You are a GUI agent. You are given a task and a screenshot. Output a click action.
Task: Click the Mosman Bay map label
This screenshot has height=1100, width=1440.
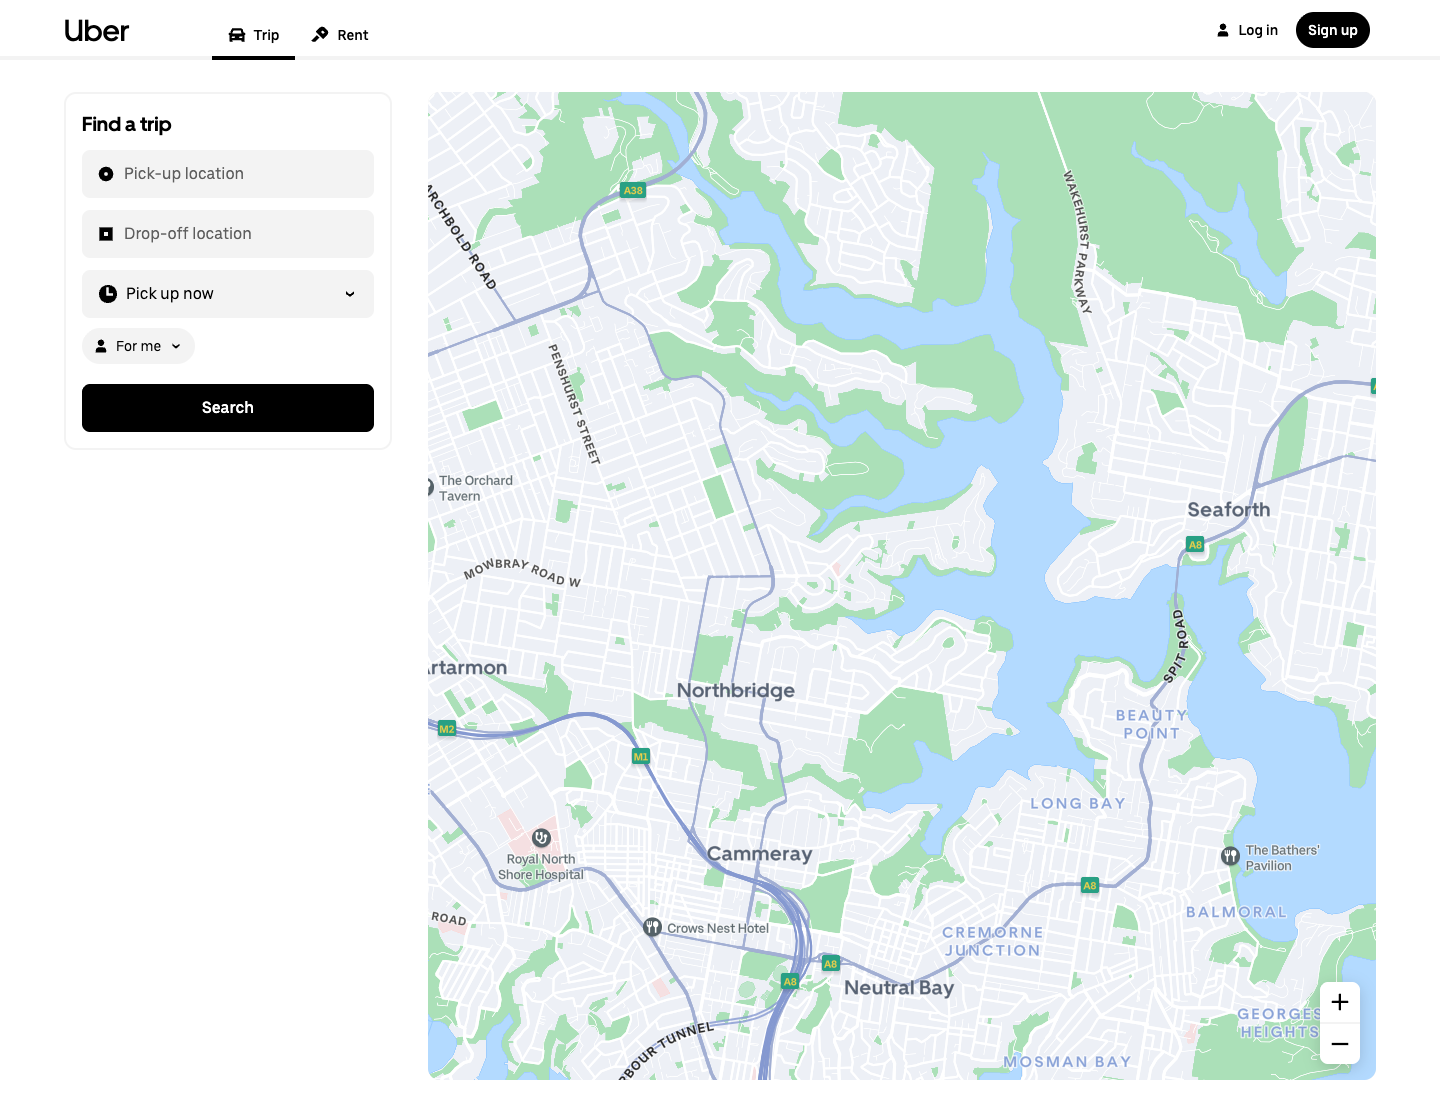pyautogui.click(x=1068, y=1062)
